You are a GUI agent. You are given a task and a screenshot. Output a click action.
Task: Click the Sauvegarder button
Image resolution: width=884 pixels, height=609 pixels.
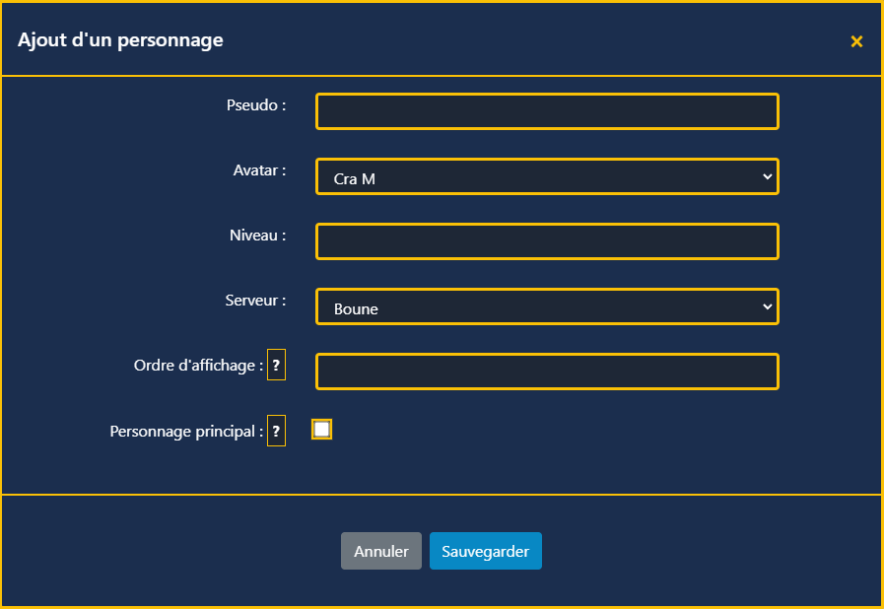(x=485, y=551)
